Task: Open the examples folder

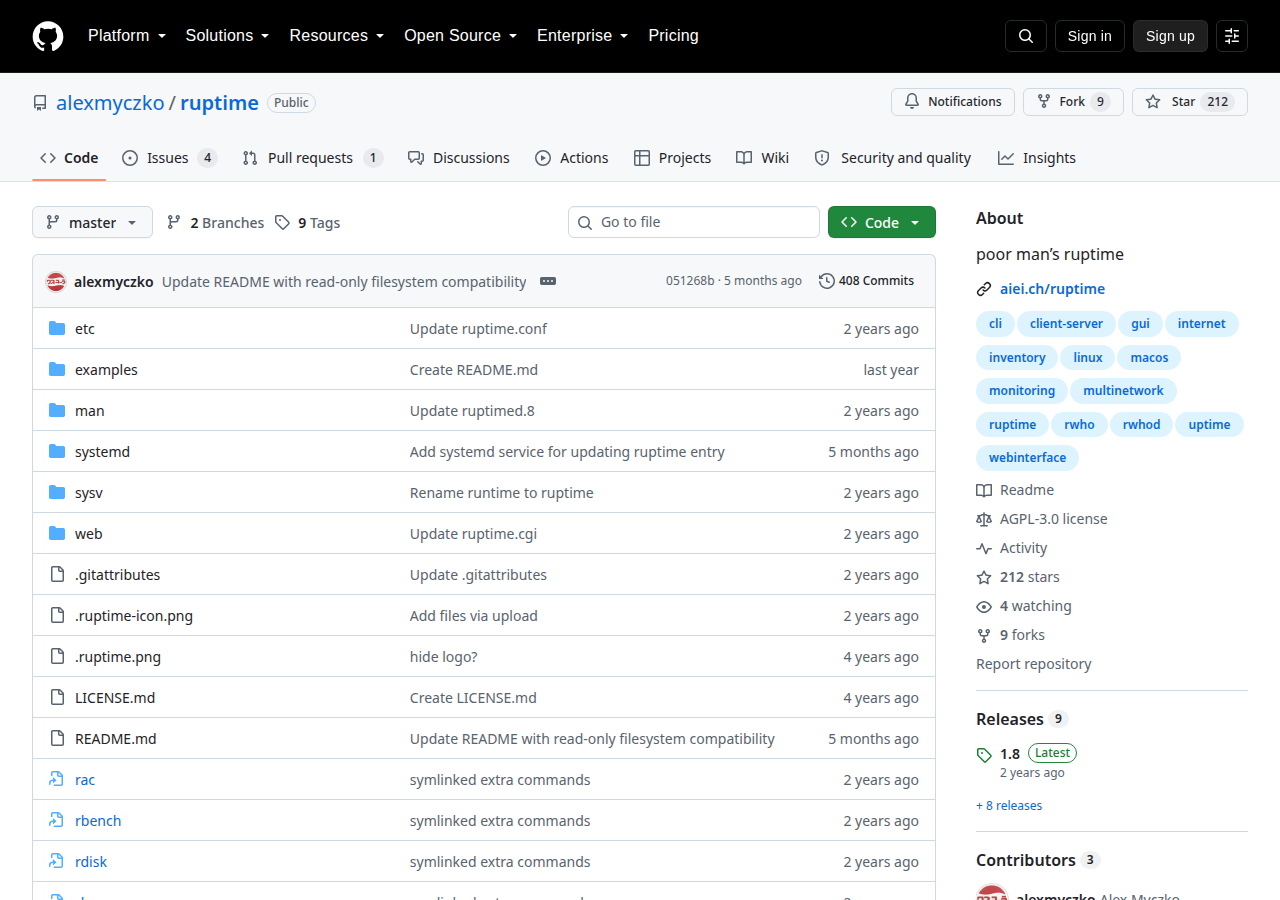Action: 106,370
